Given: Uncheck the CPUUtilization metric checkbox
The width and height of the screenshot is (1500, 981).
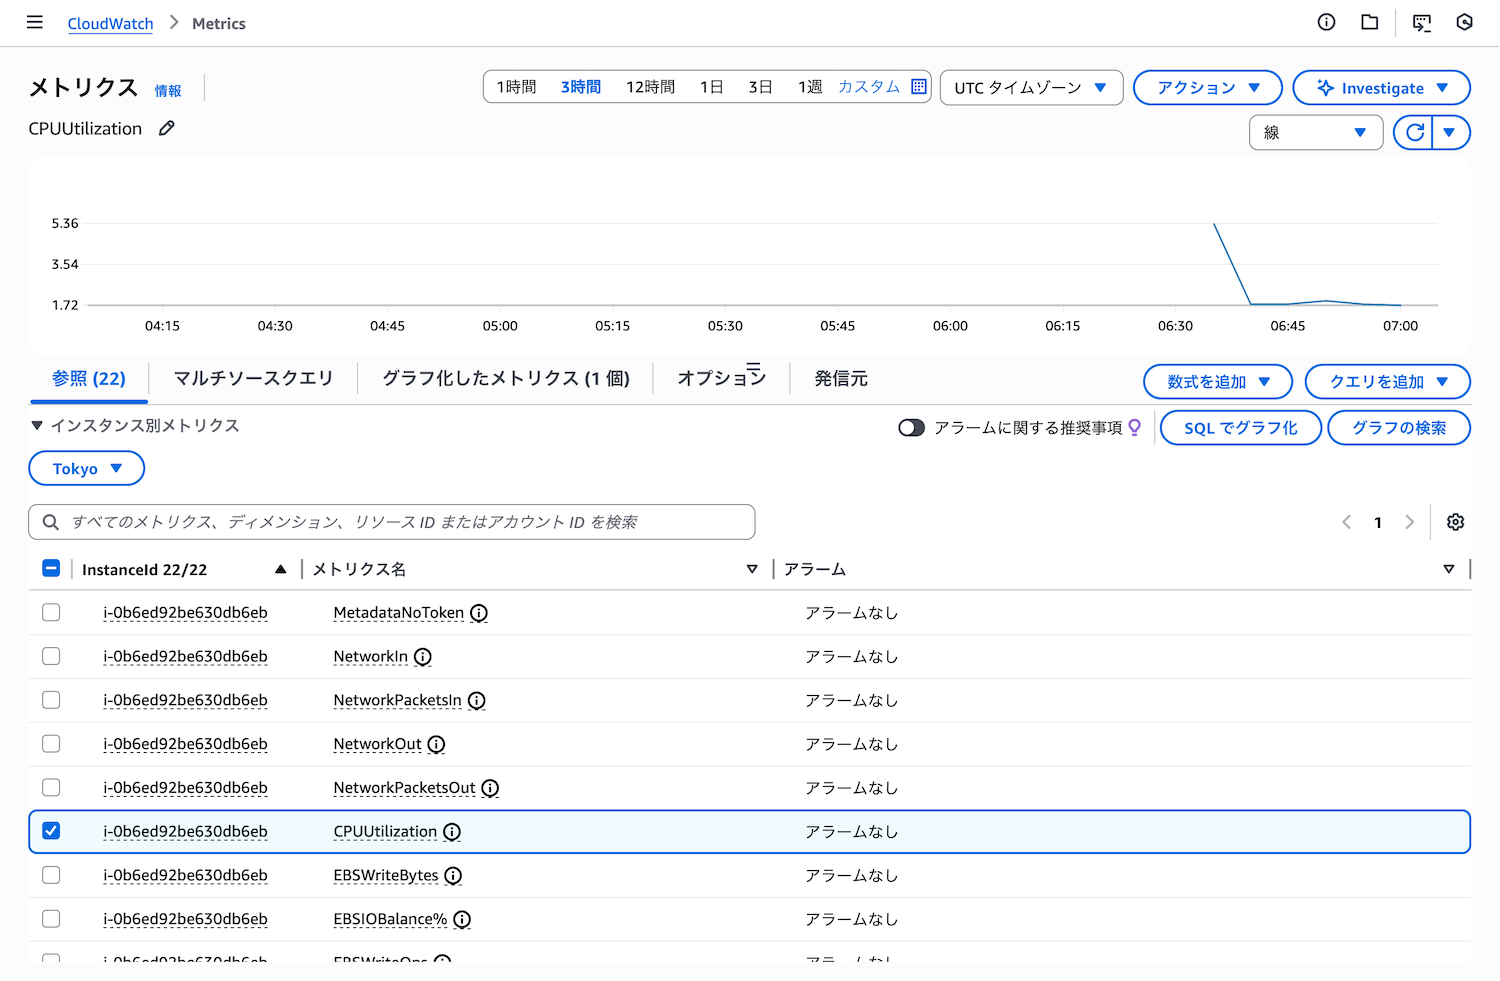Looking at the screenshot, I should tap(51, 831).
